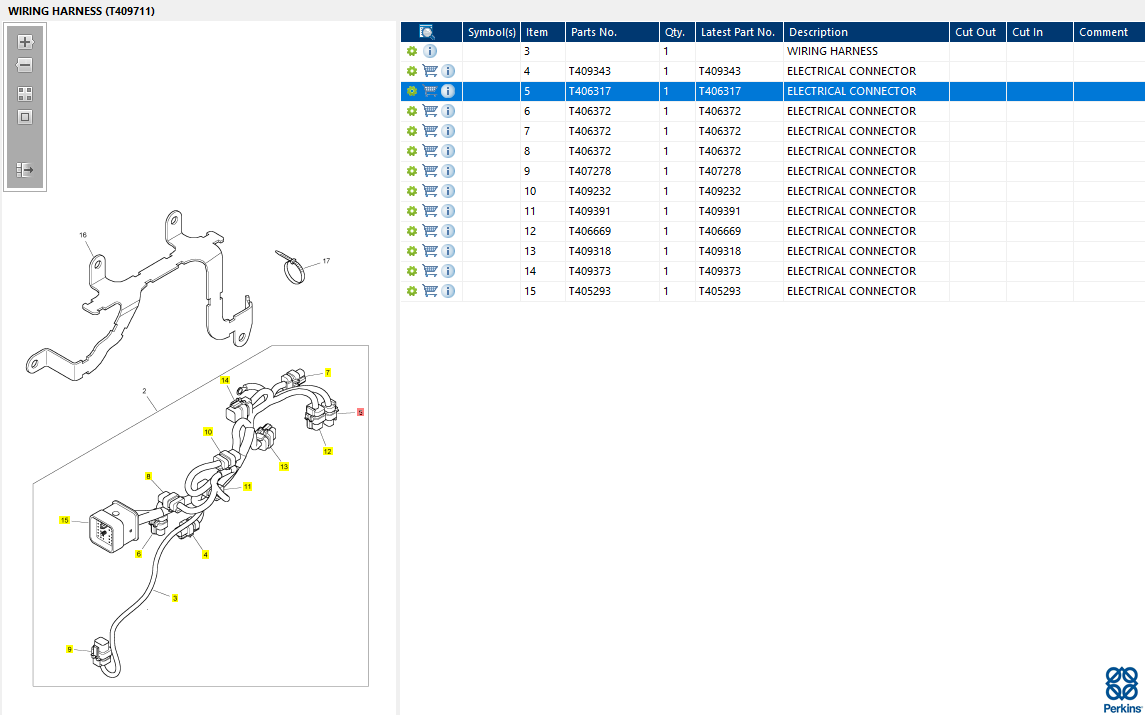1145x715 pixels.
Task: Select callout 11 on the diagram
Action: pyautogui.click(x=248, y=486)
